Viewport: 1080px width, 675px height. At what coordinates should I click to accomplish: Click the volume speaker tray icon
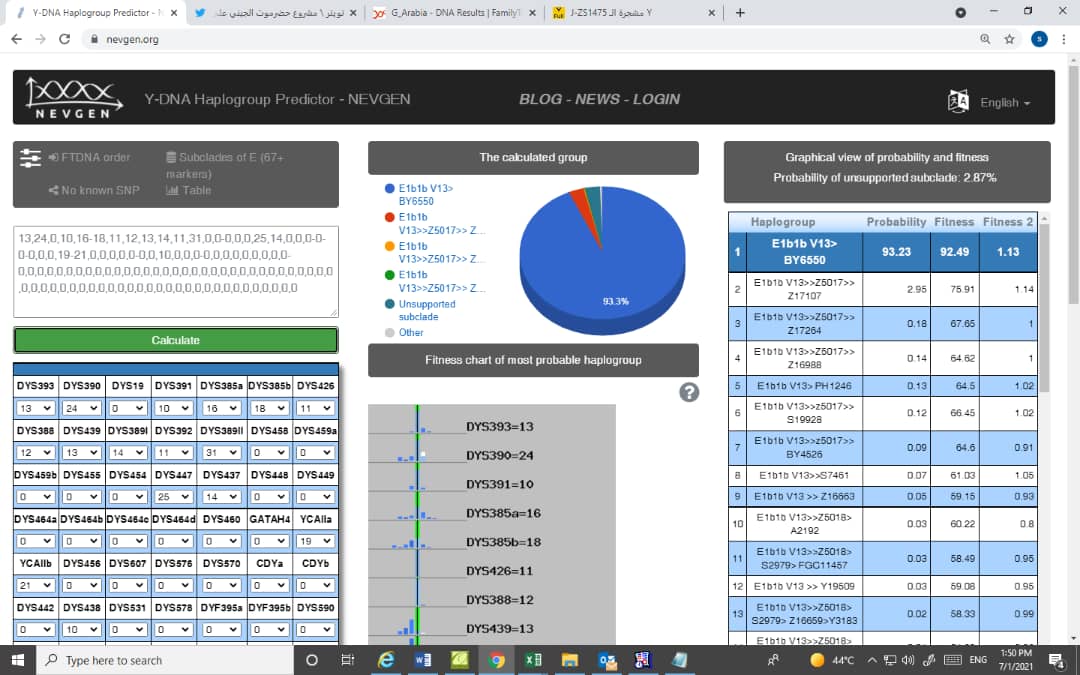click(908, 660)
